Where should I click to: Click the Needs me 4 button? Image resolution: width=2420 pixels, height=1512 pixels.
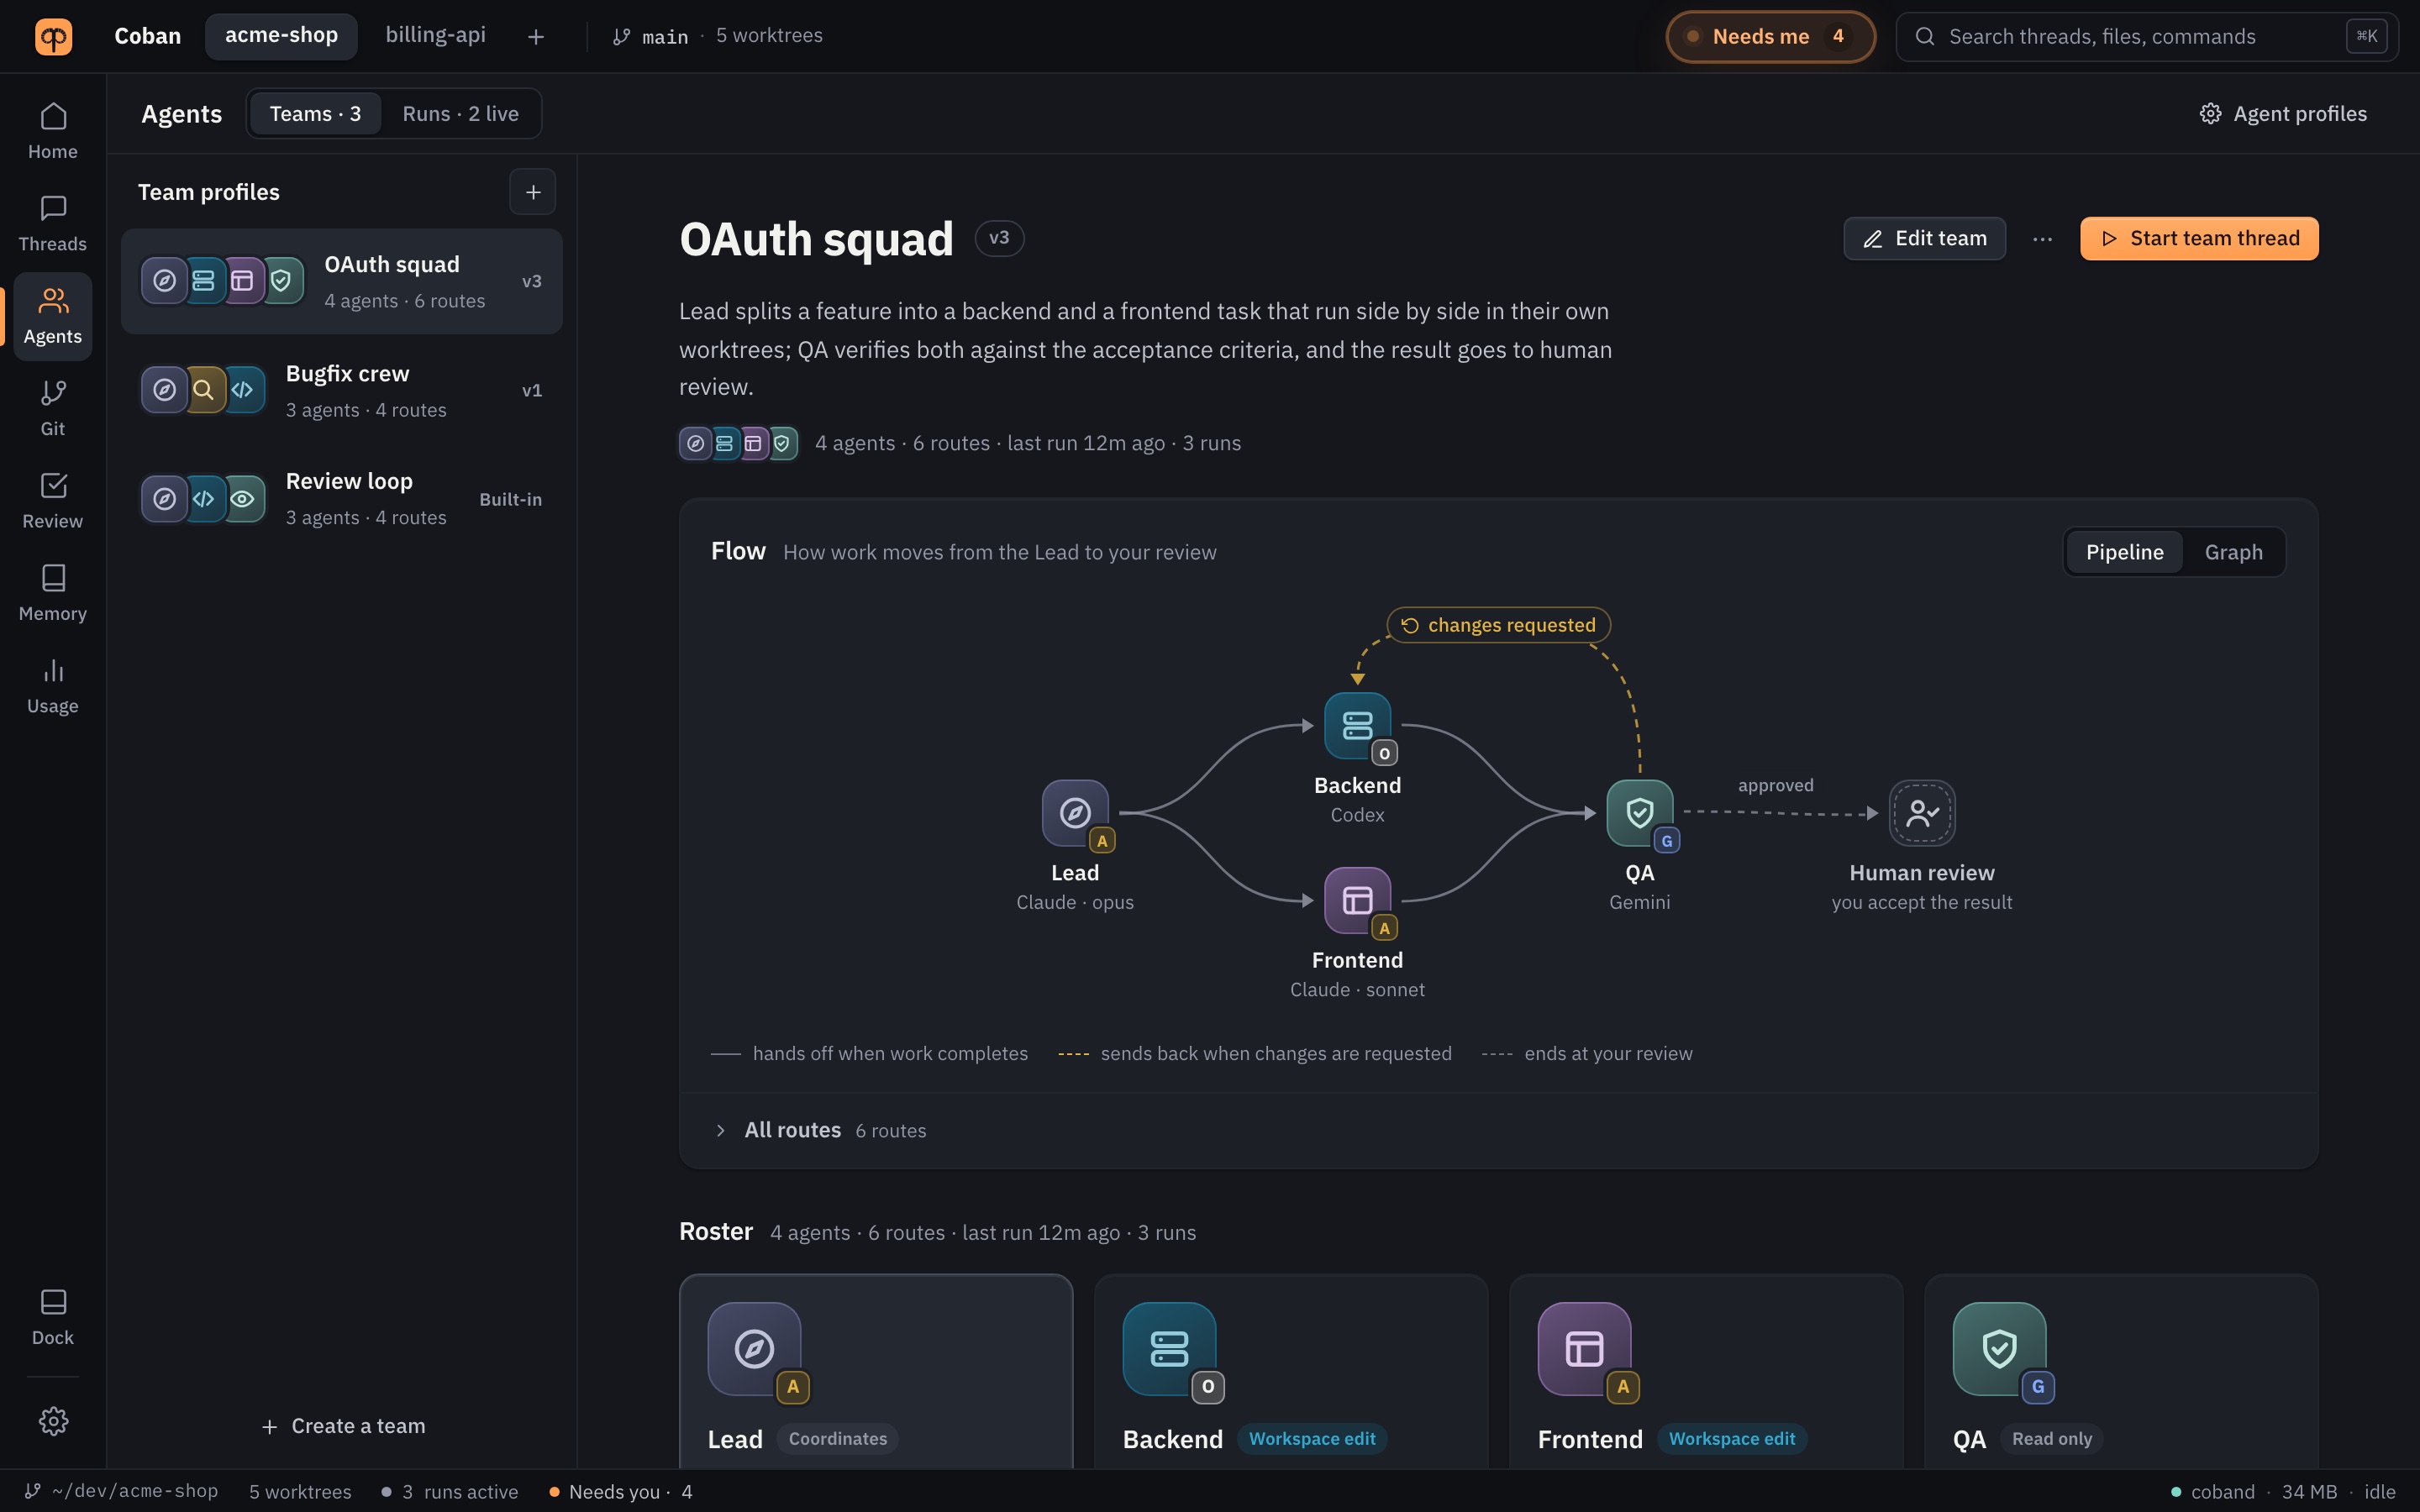(x=1770, y=37)
